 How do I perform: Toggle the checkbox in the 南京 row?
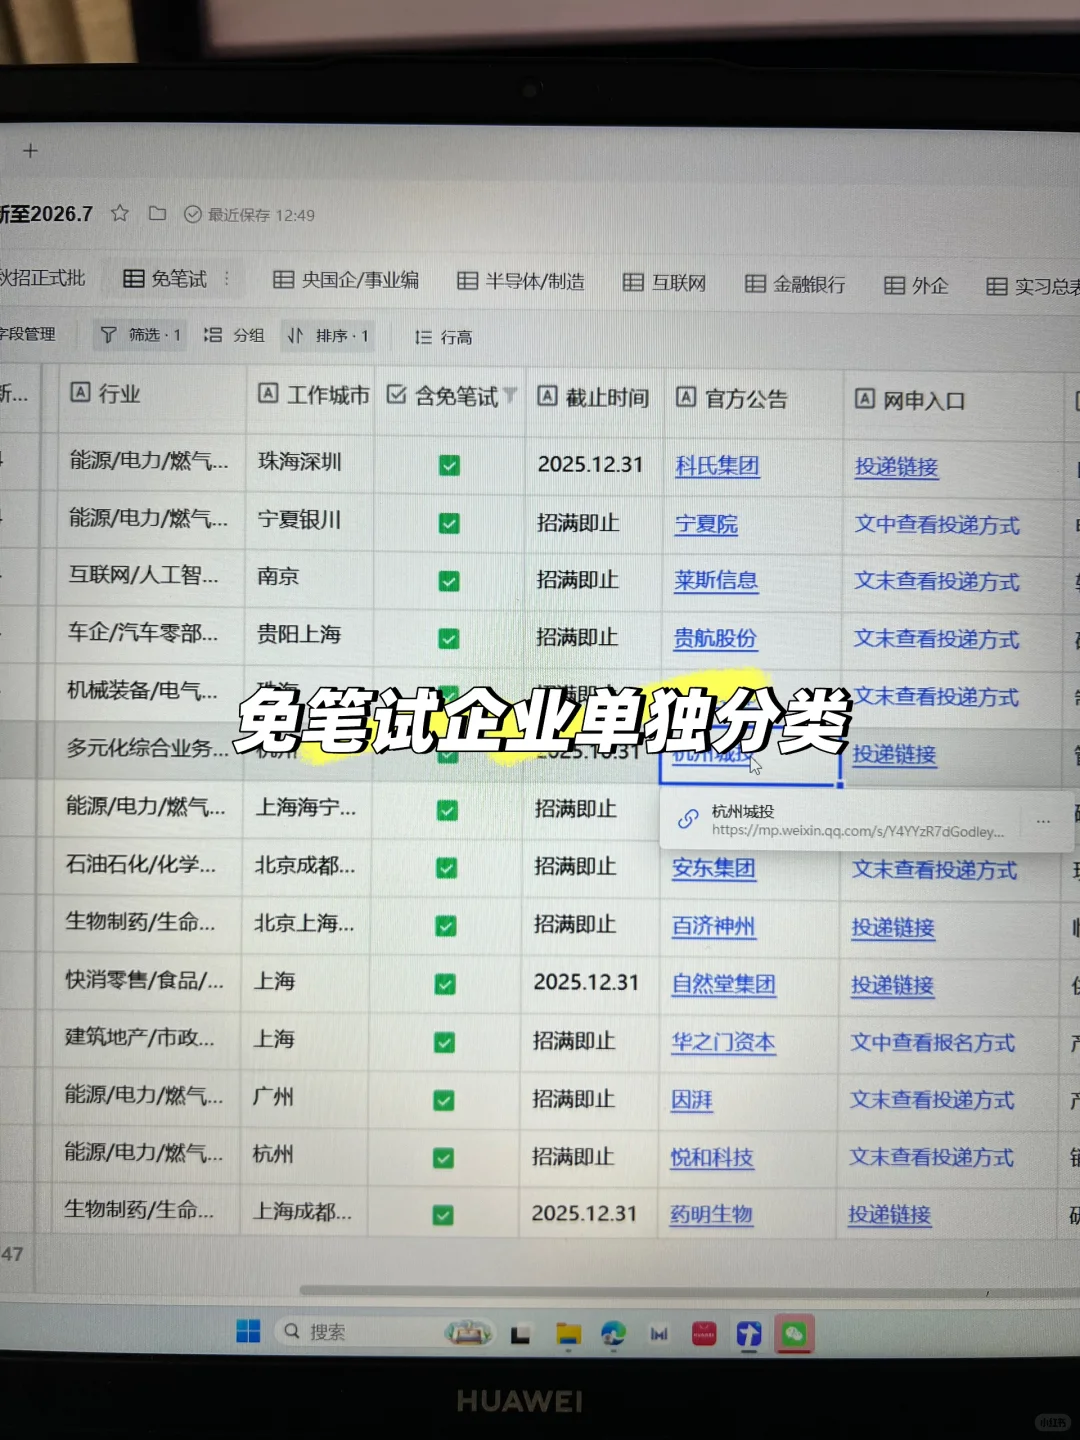(x=450, y=581)
